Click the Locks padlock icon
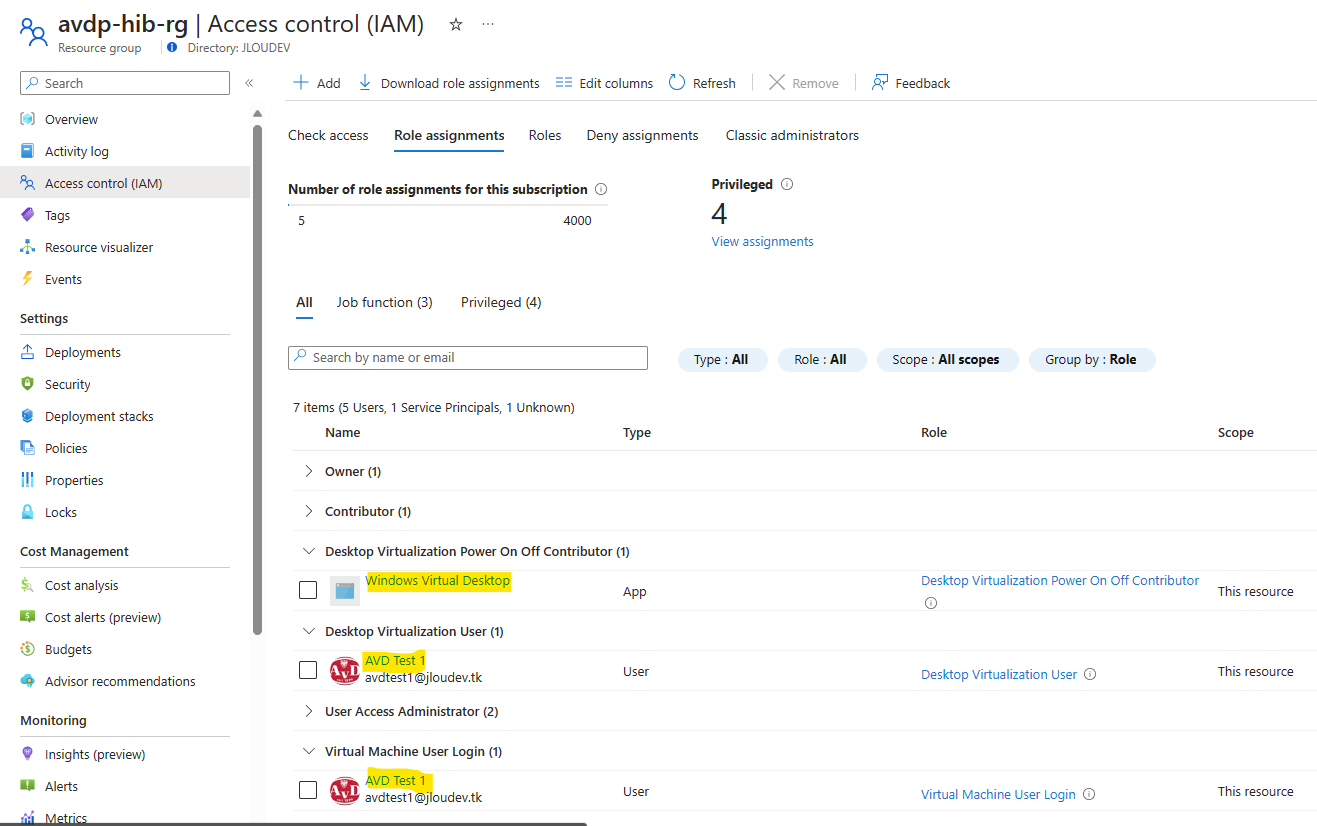The image size is (1317, 826). [x=28, y=512]
